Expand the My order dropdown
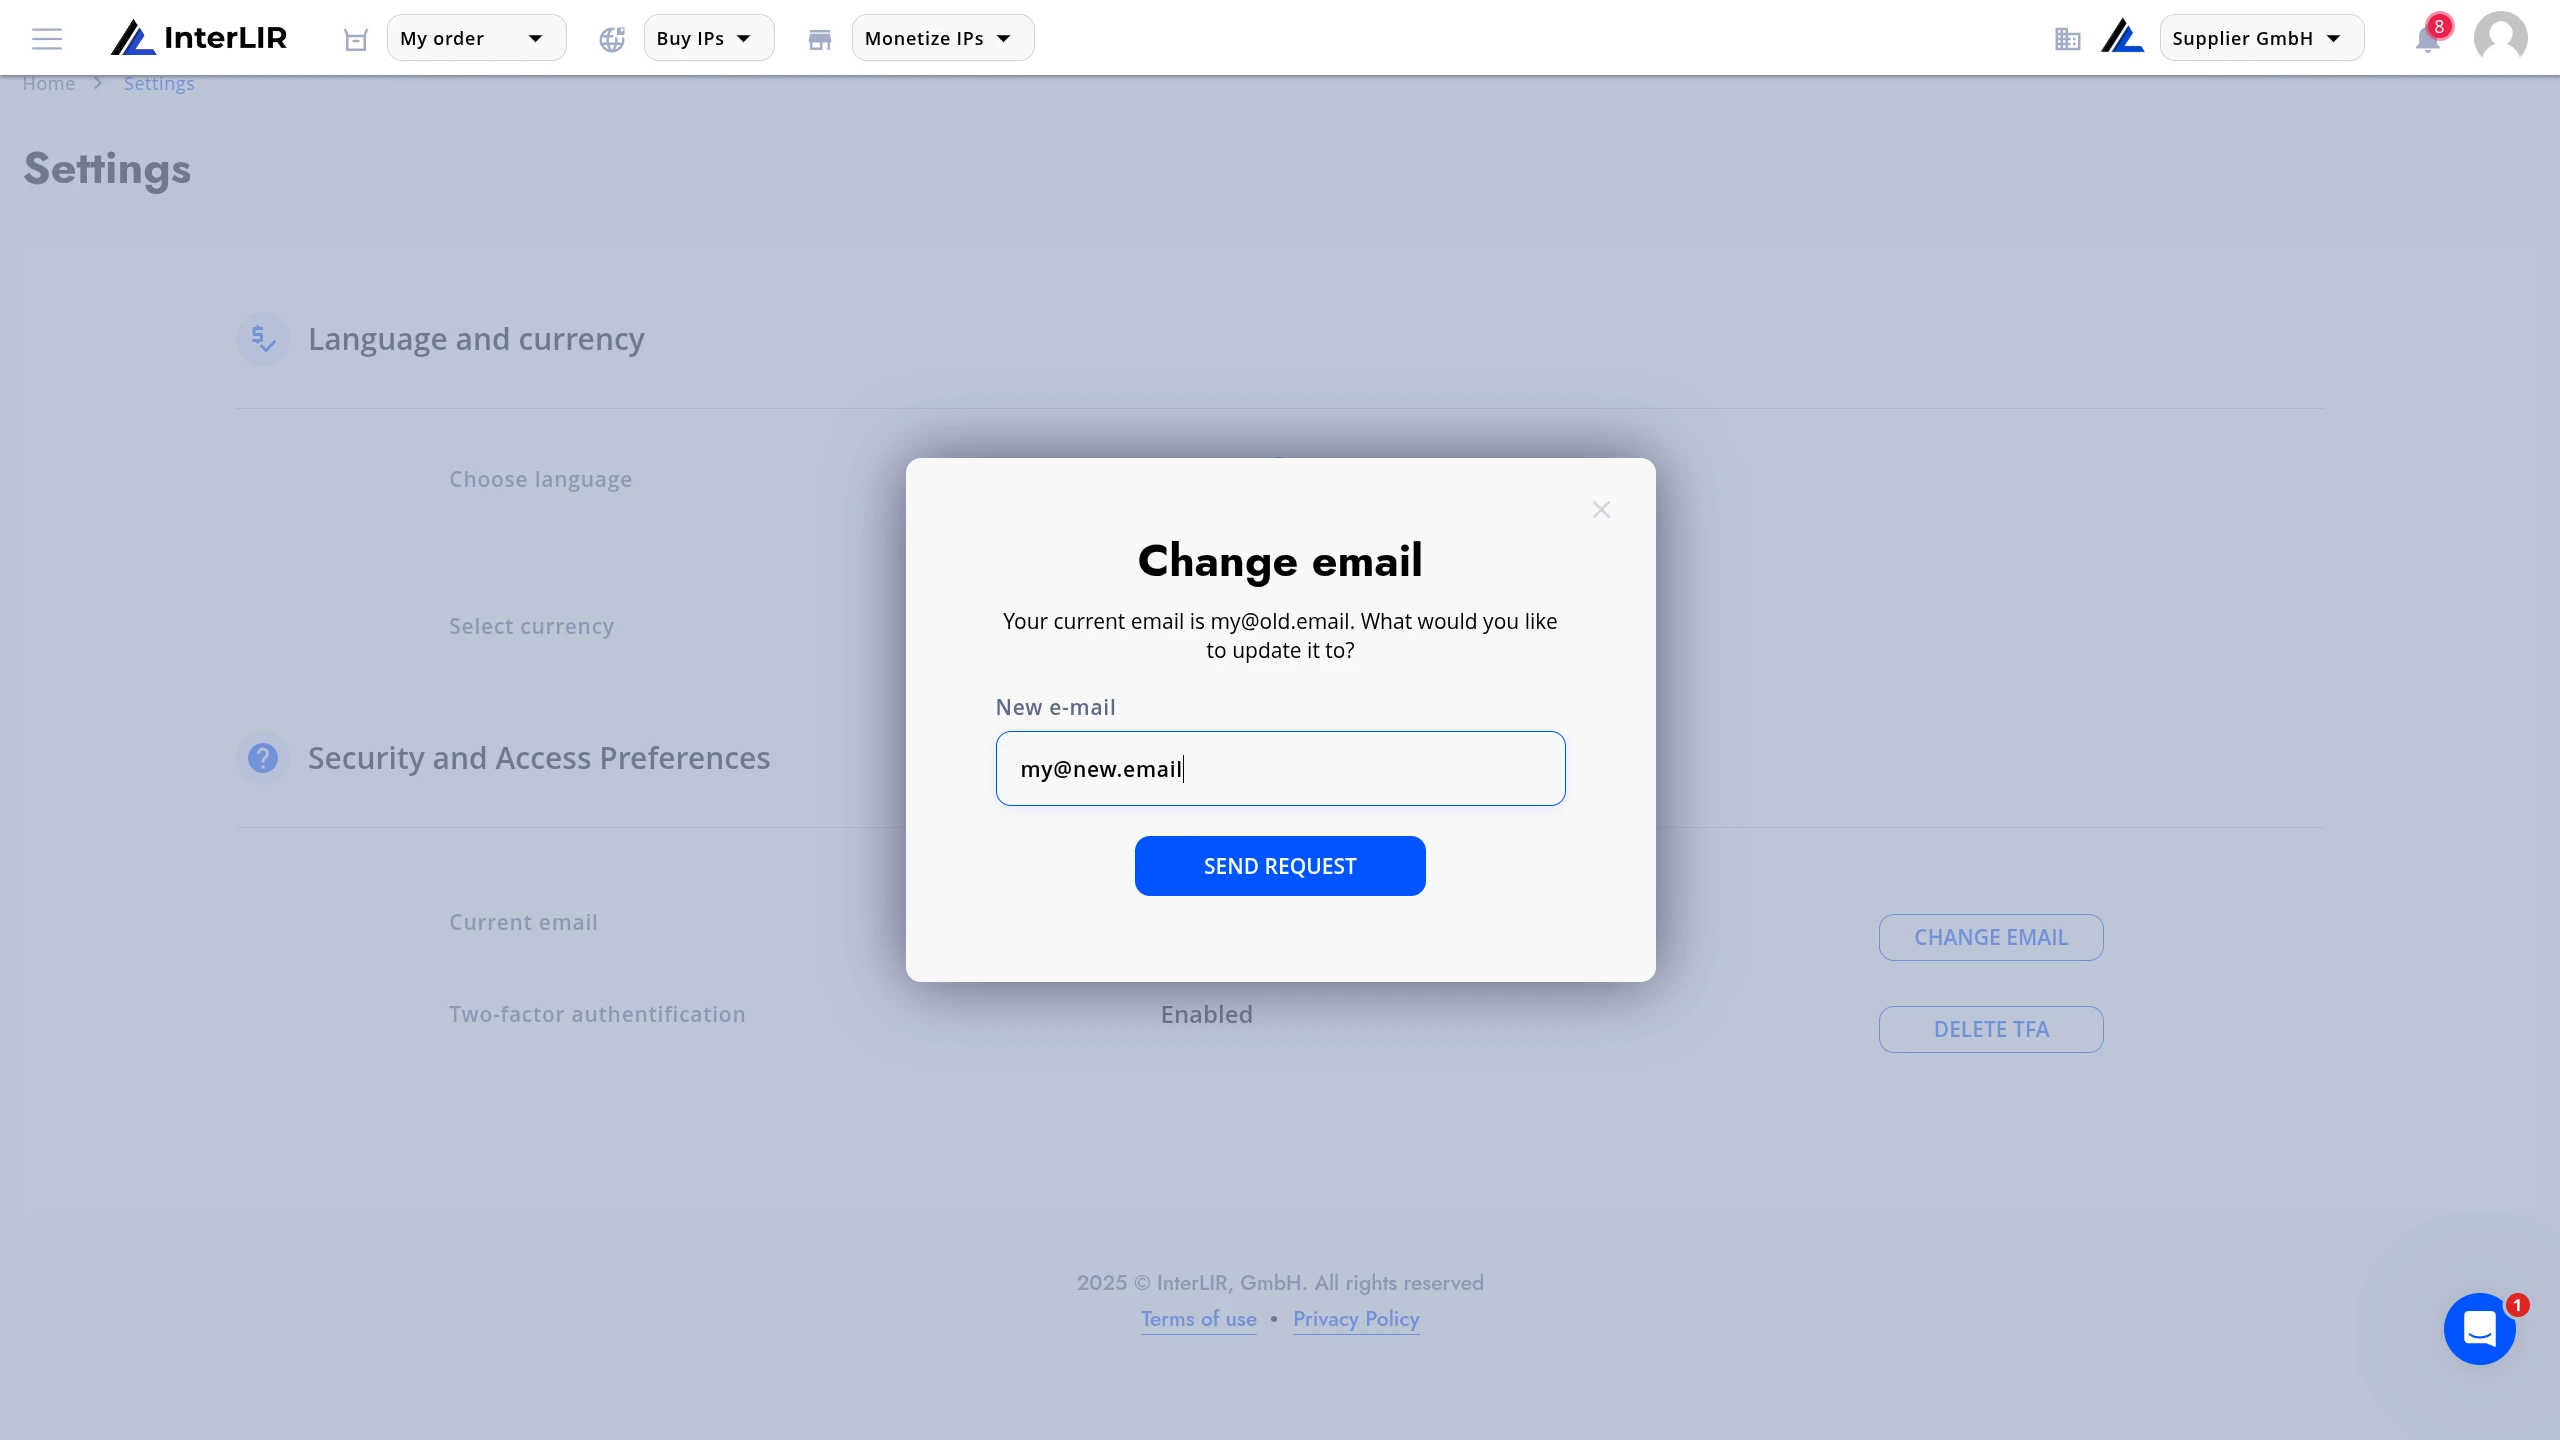 tap(476, 38)
